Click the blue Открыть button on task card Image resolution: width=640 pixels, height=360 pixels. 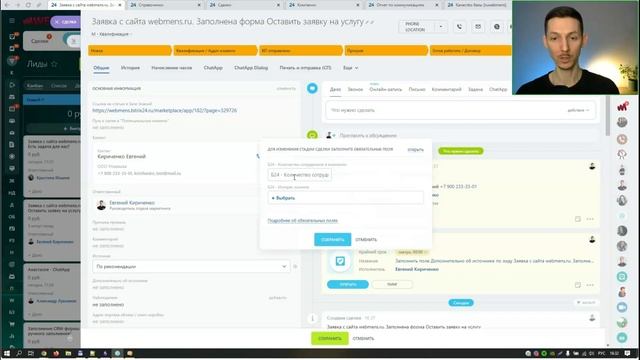[348, 284]
